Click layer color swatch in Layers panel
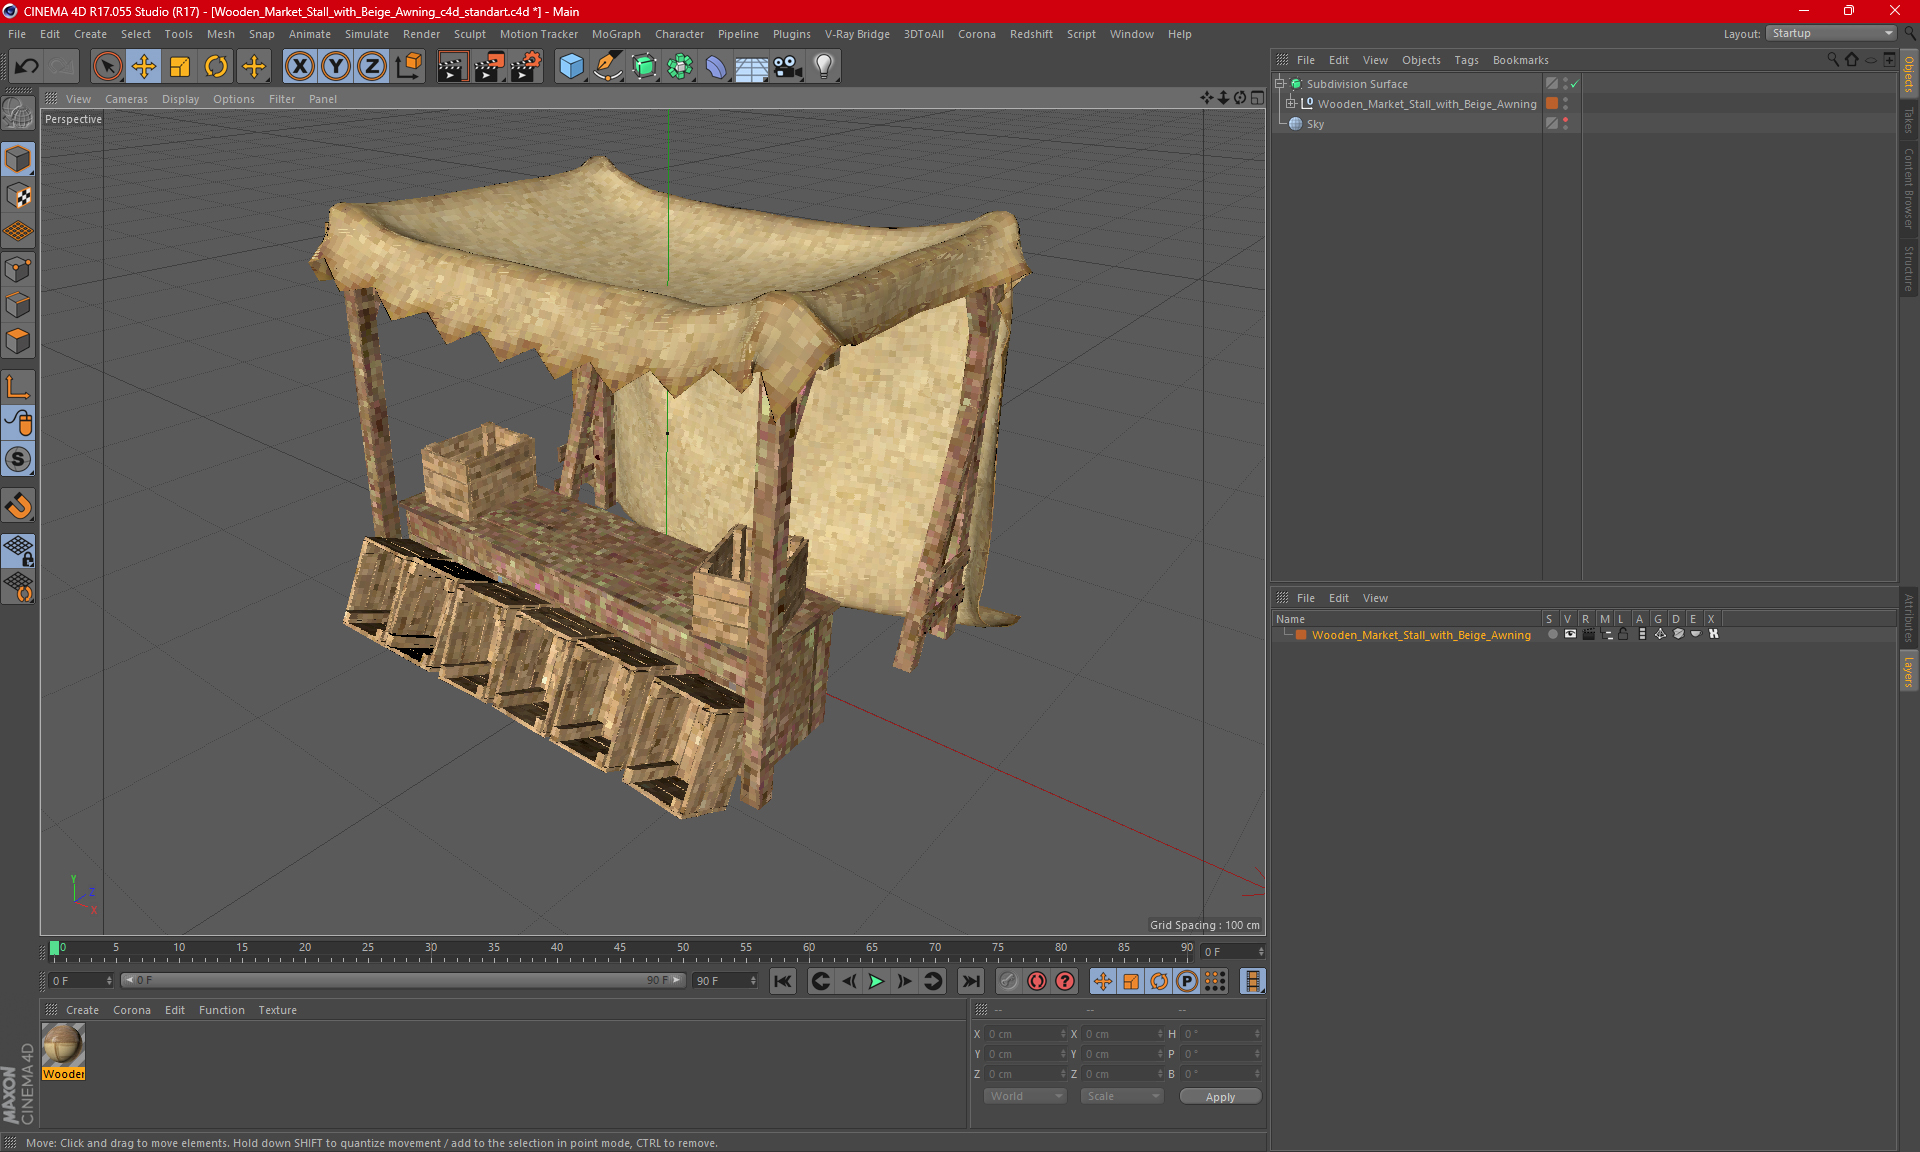Screen dimensions: 1920x1152 click(1301, 635)
